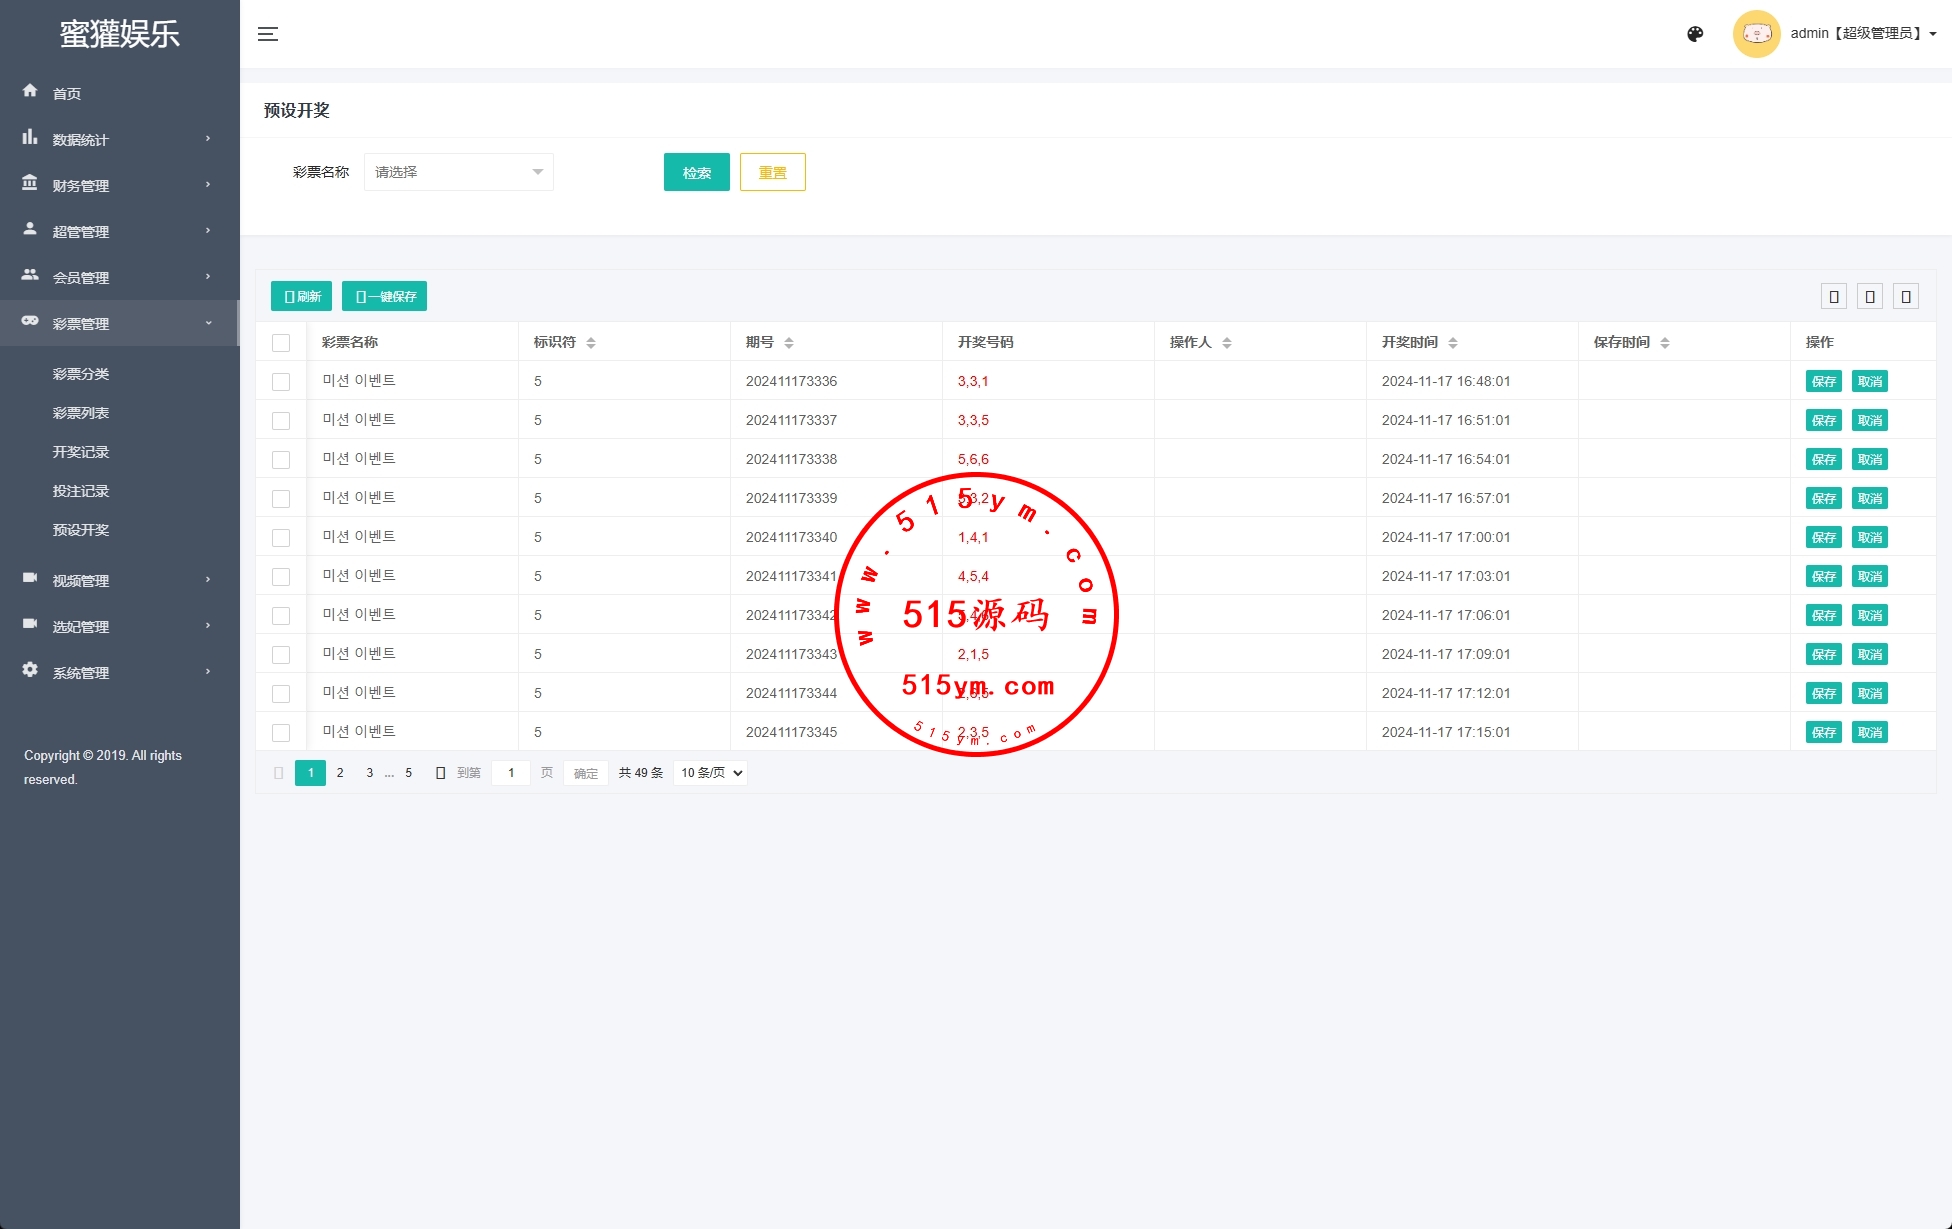The width and height of the screenshot is (1952, 1229).
Task: Open 彩票列表 in the sidebar submenu
Action: [81, 413]
